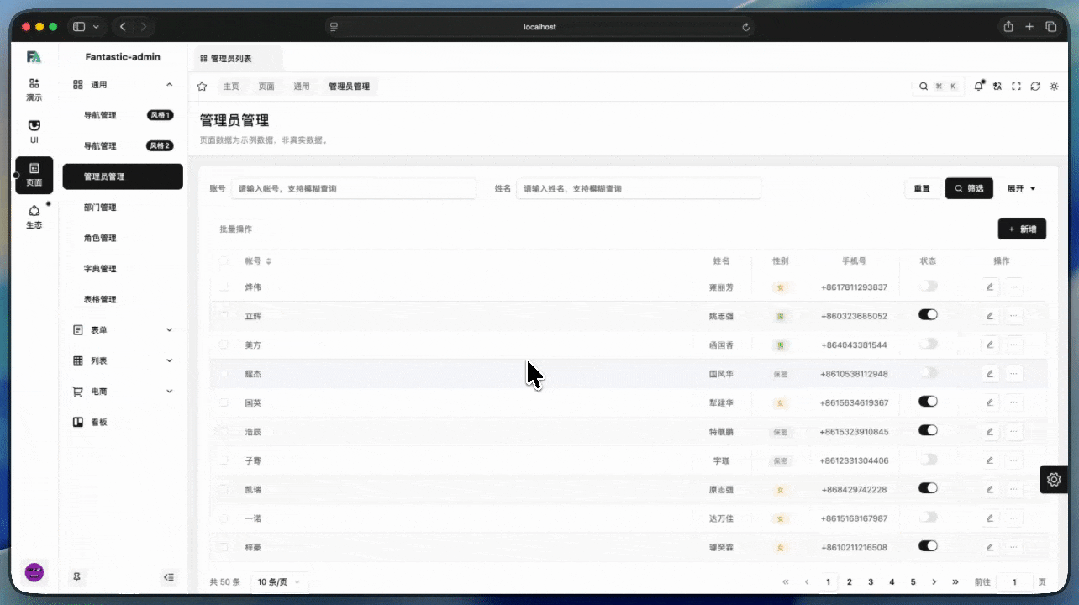Image resolution: width=1079 pixels, height=605 pixels.
Task: Tick the checkbox for the 子骞 row
Action: point(224,460)
